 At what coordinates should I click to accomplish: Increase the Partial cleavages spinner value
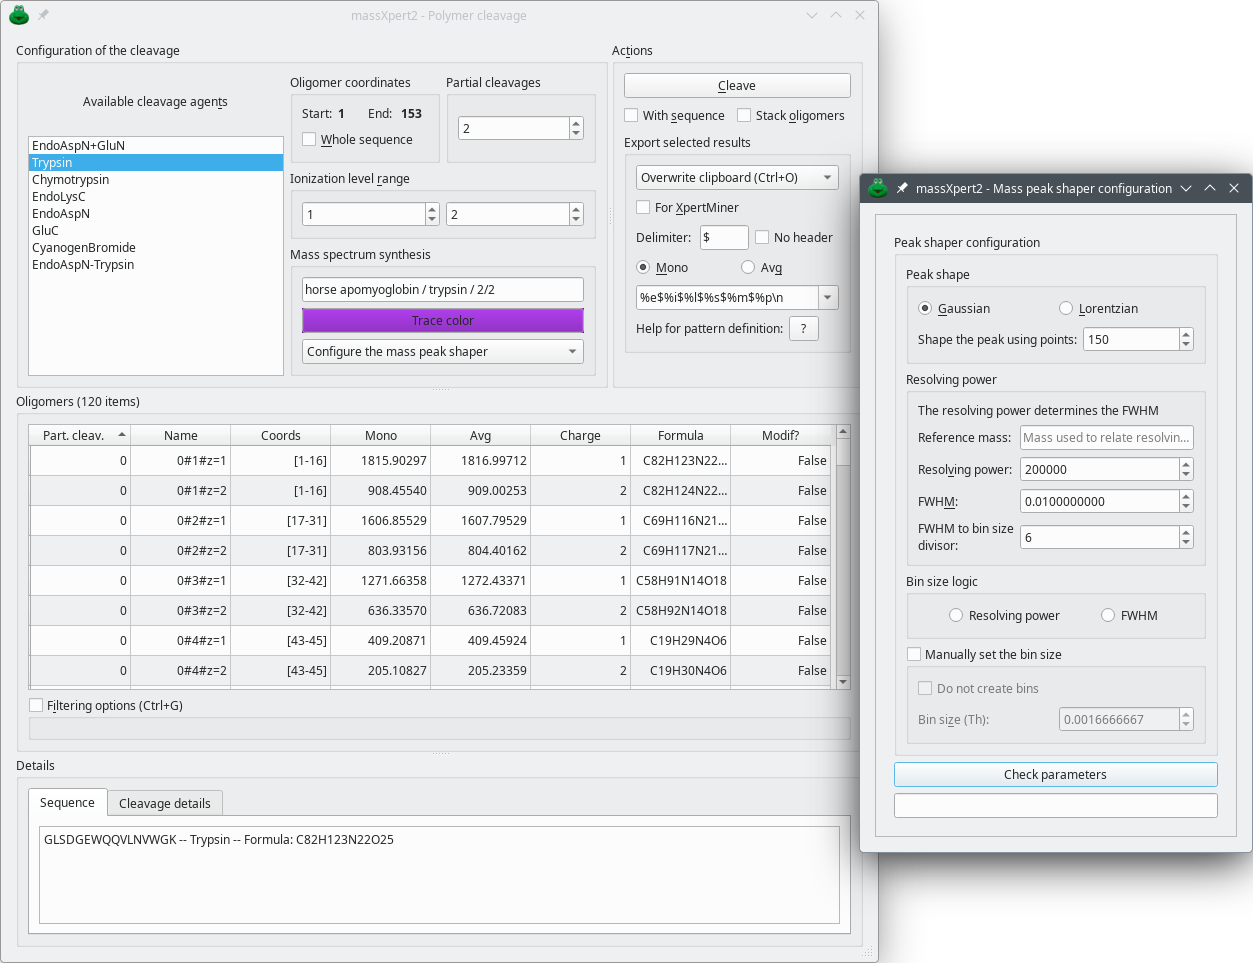[x=576, y=123]
